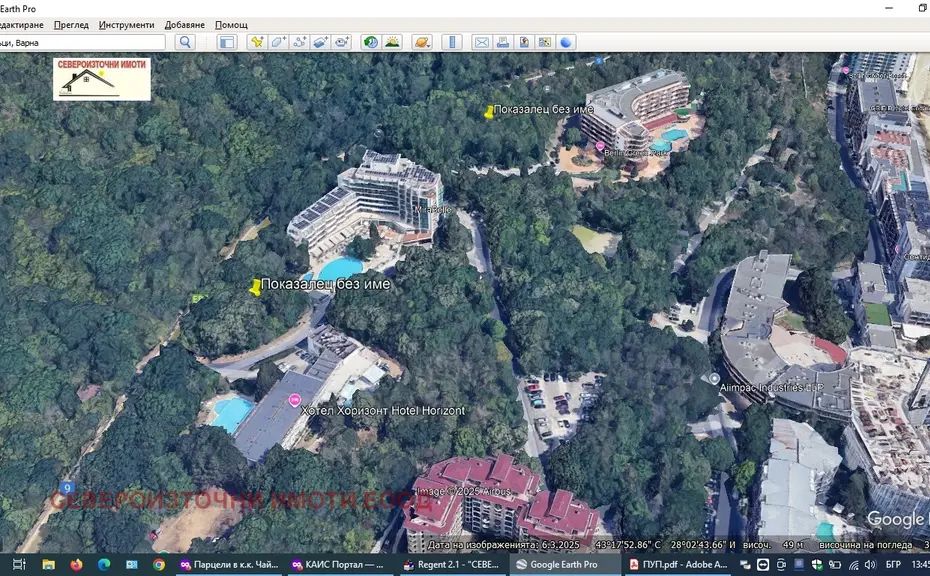Toggle sunlight across the landscape
The height and width of the screenshot is (576, 930).
(x=392, y=42)
